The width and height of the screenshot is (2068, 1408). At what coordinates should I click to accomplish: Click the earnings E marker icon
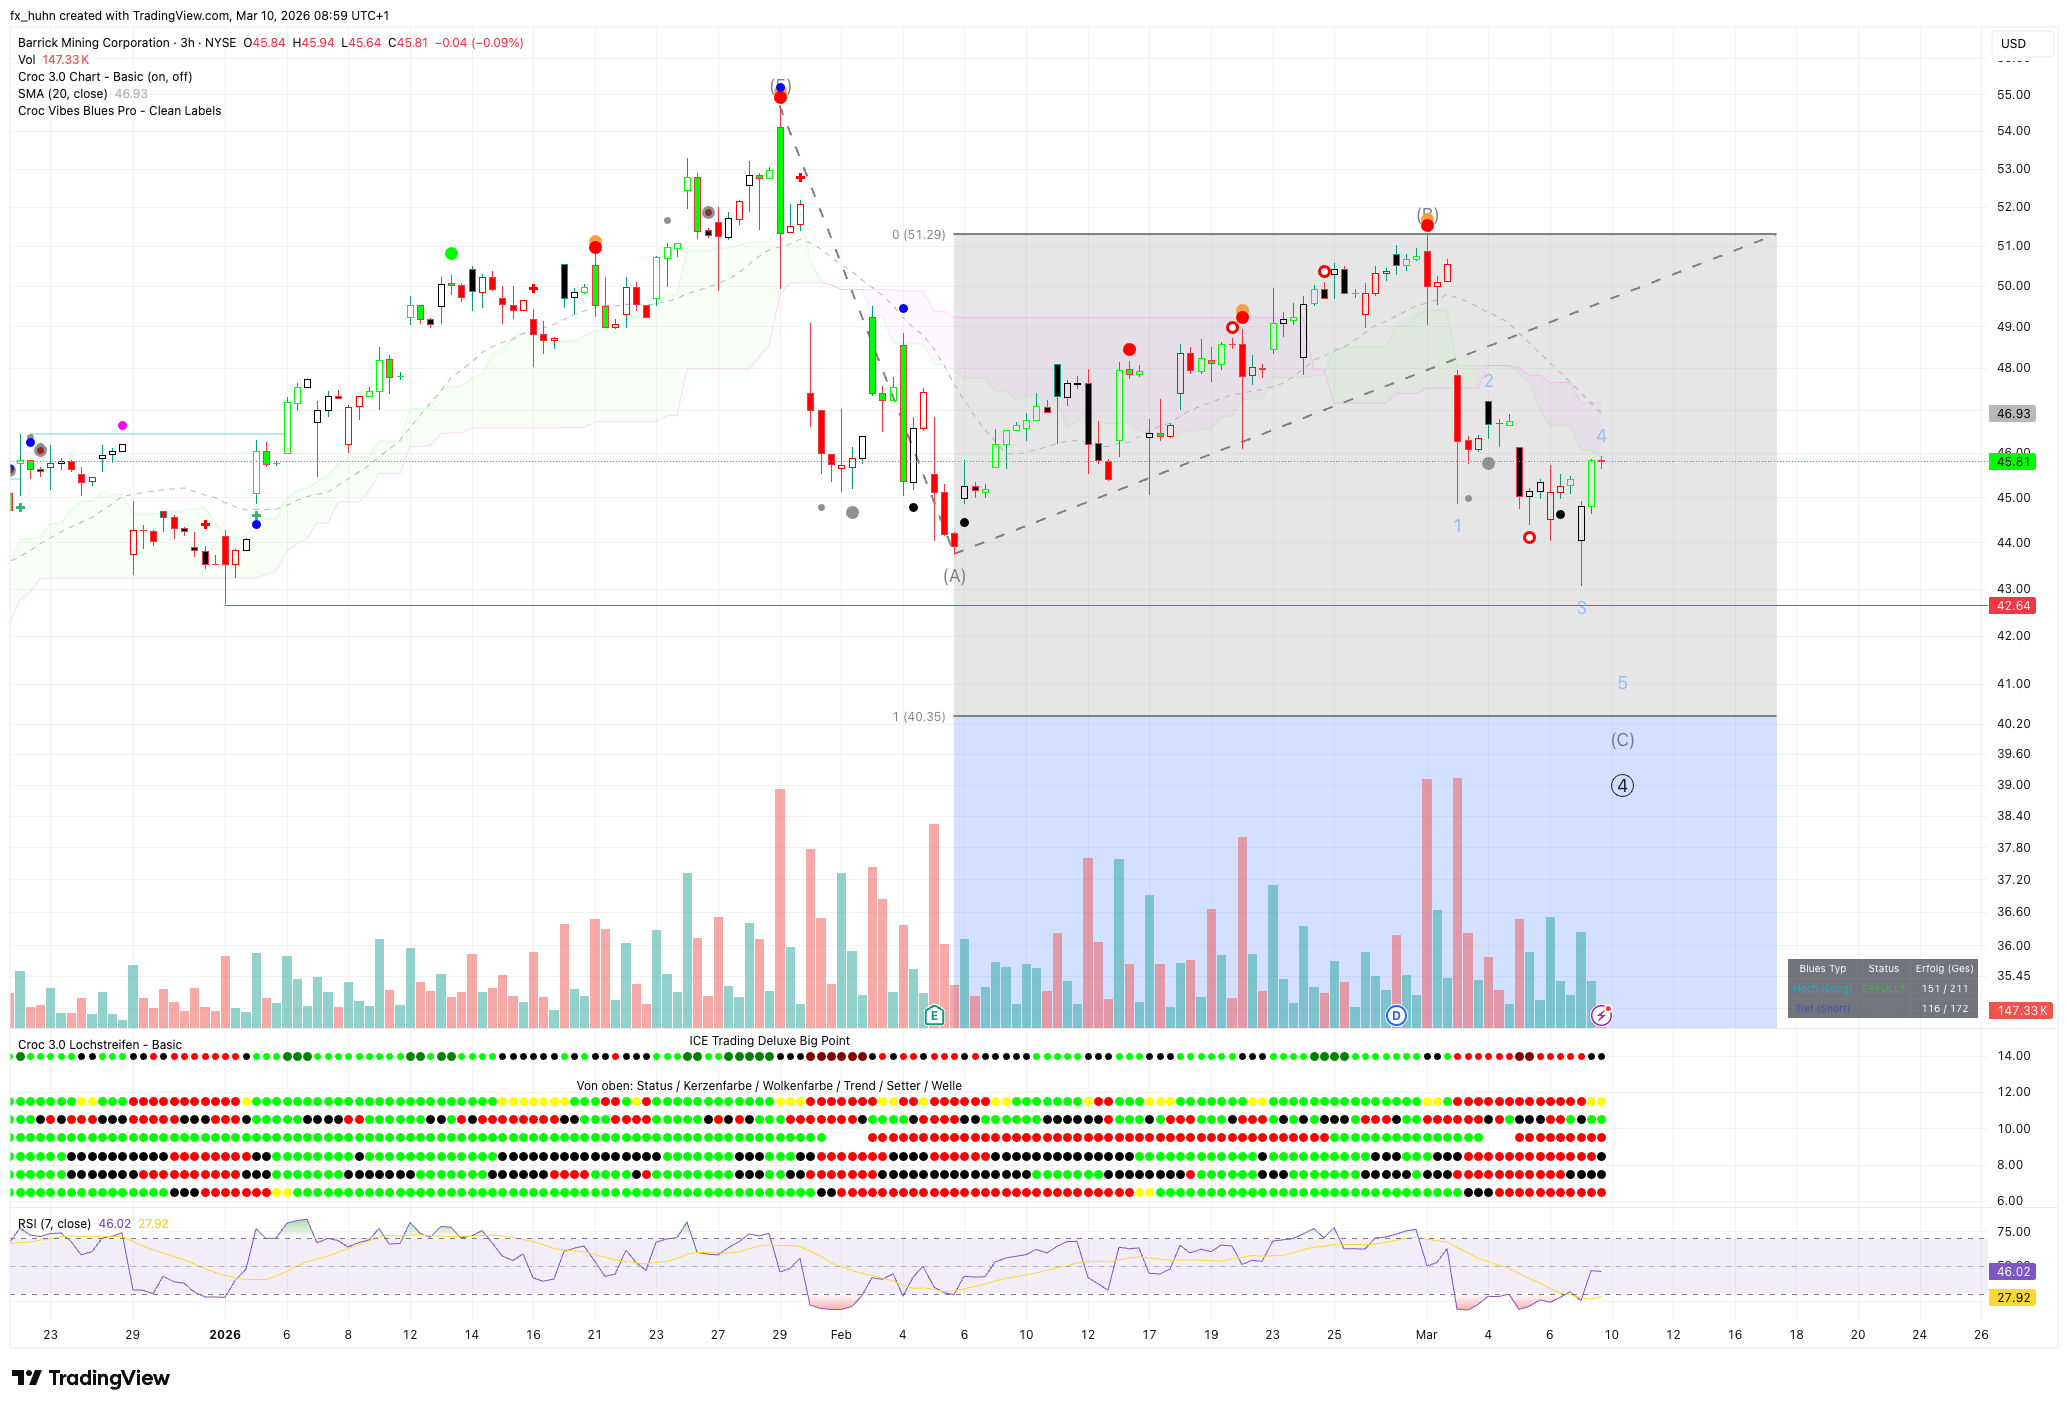click(934, 1015)
